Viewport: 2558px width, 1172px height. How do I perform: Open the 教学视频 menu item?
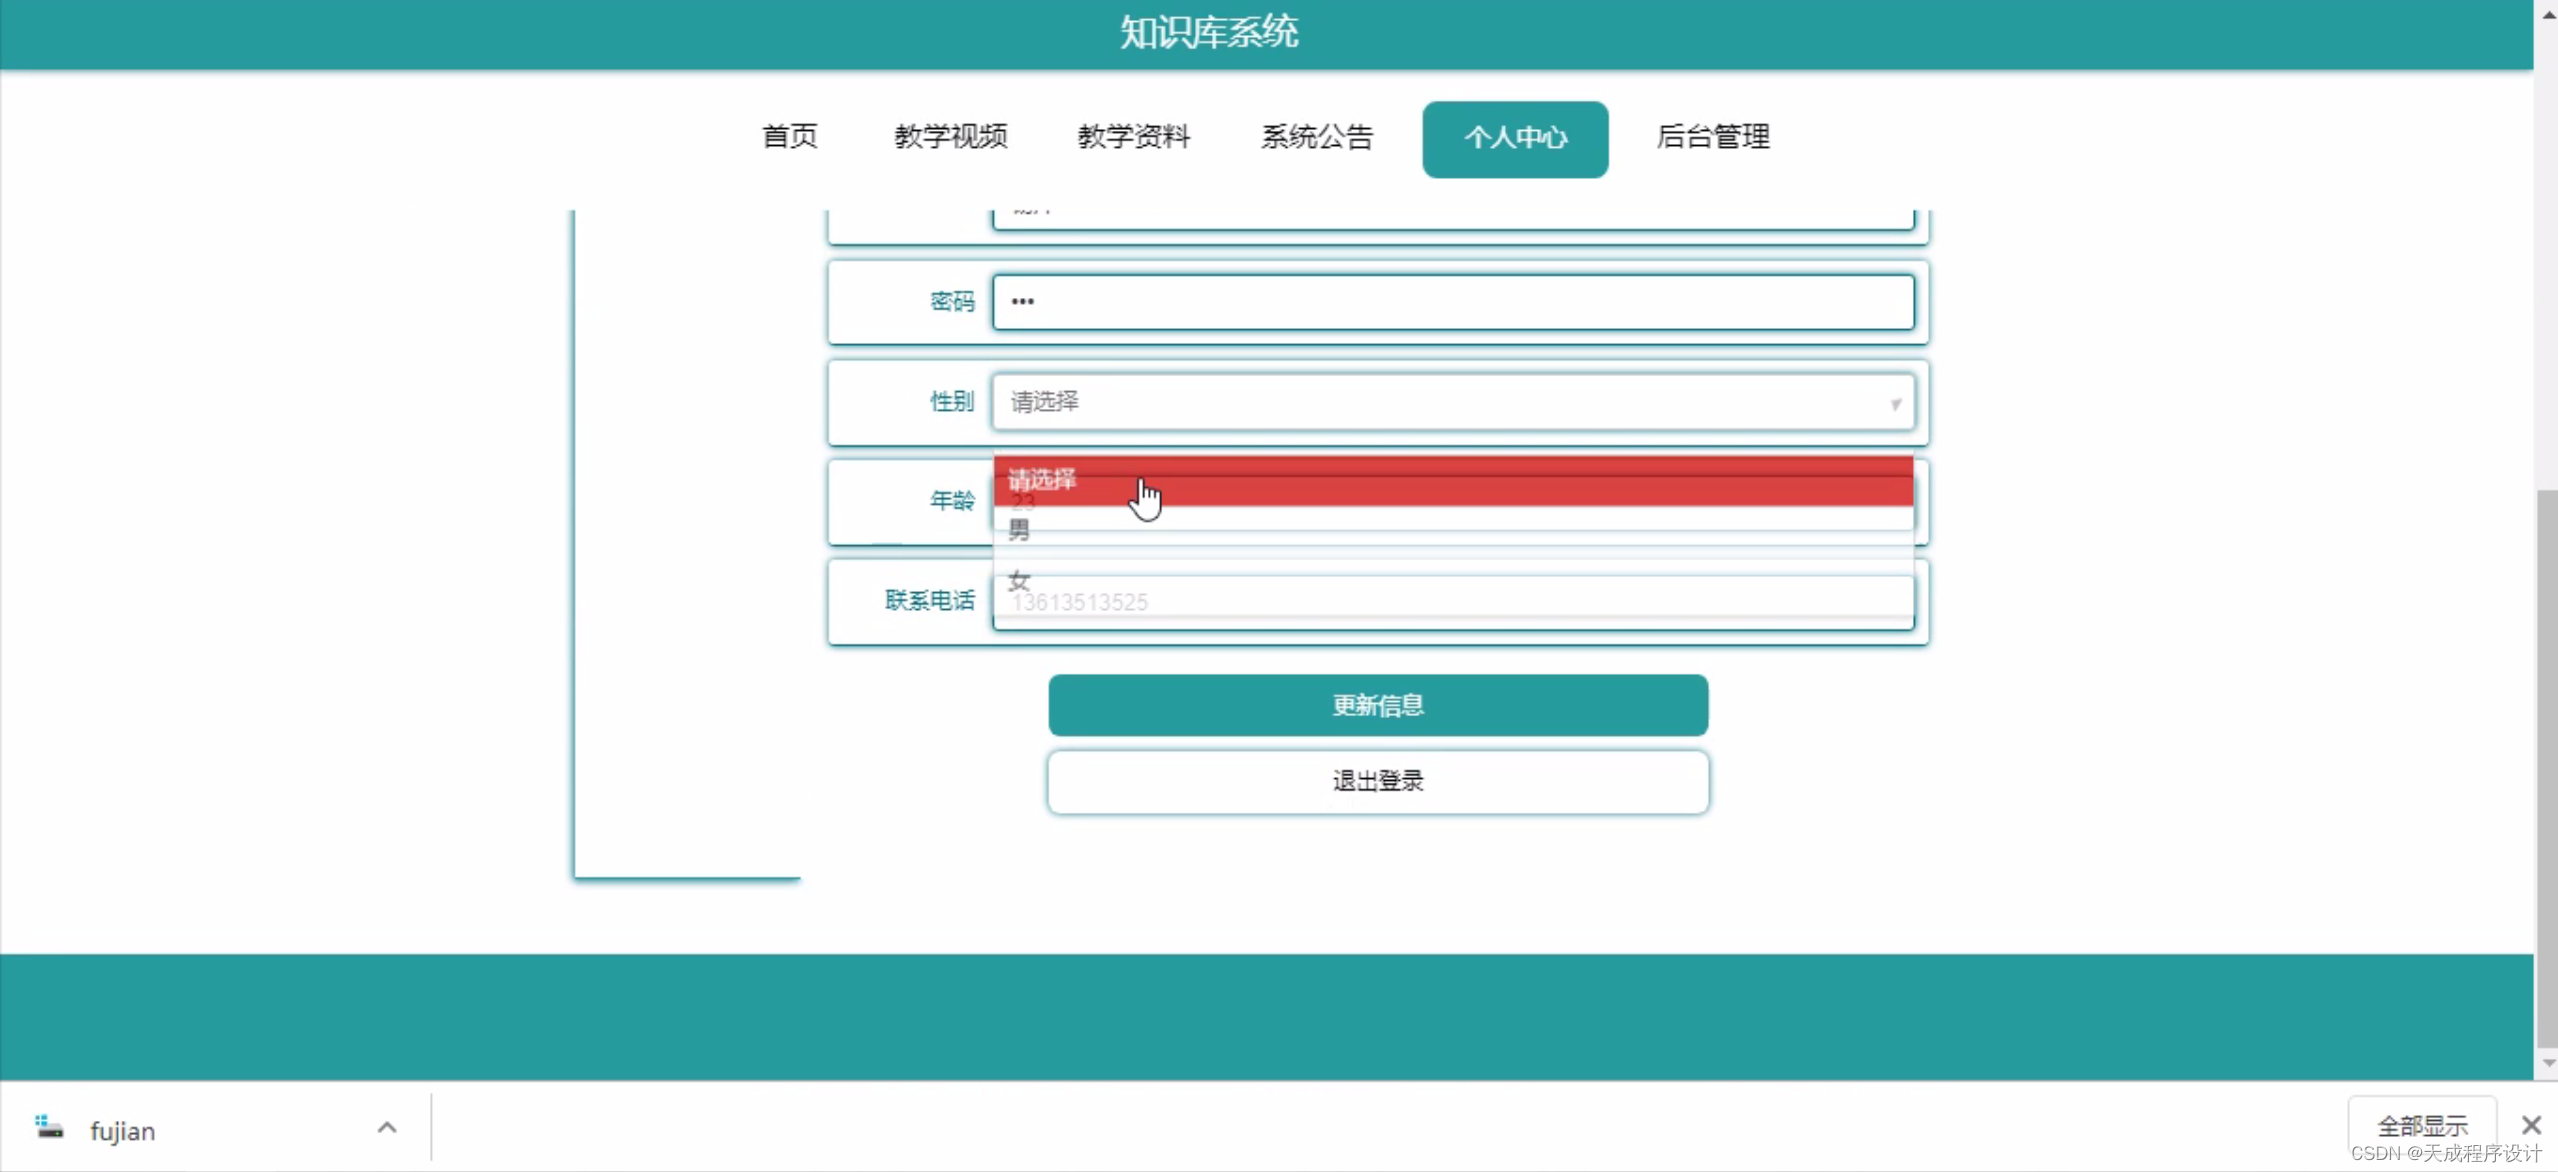click(950, 137)
